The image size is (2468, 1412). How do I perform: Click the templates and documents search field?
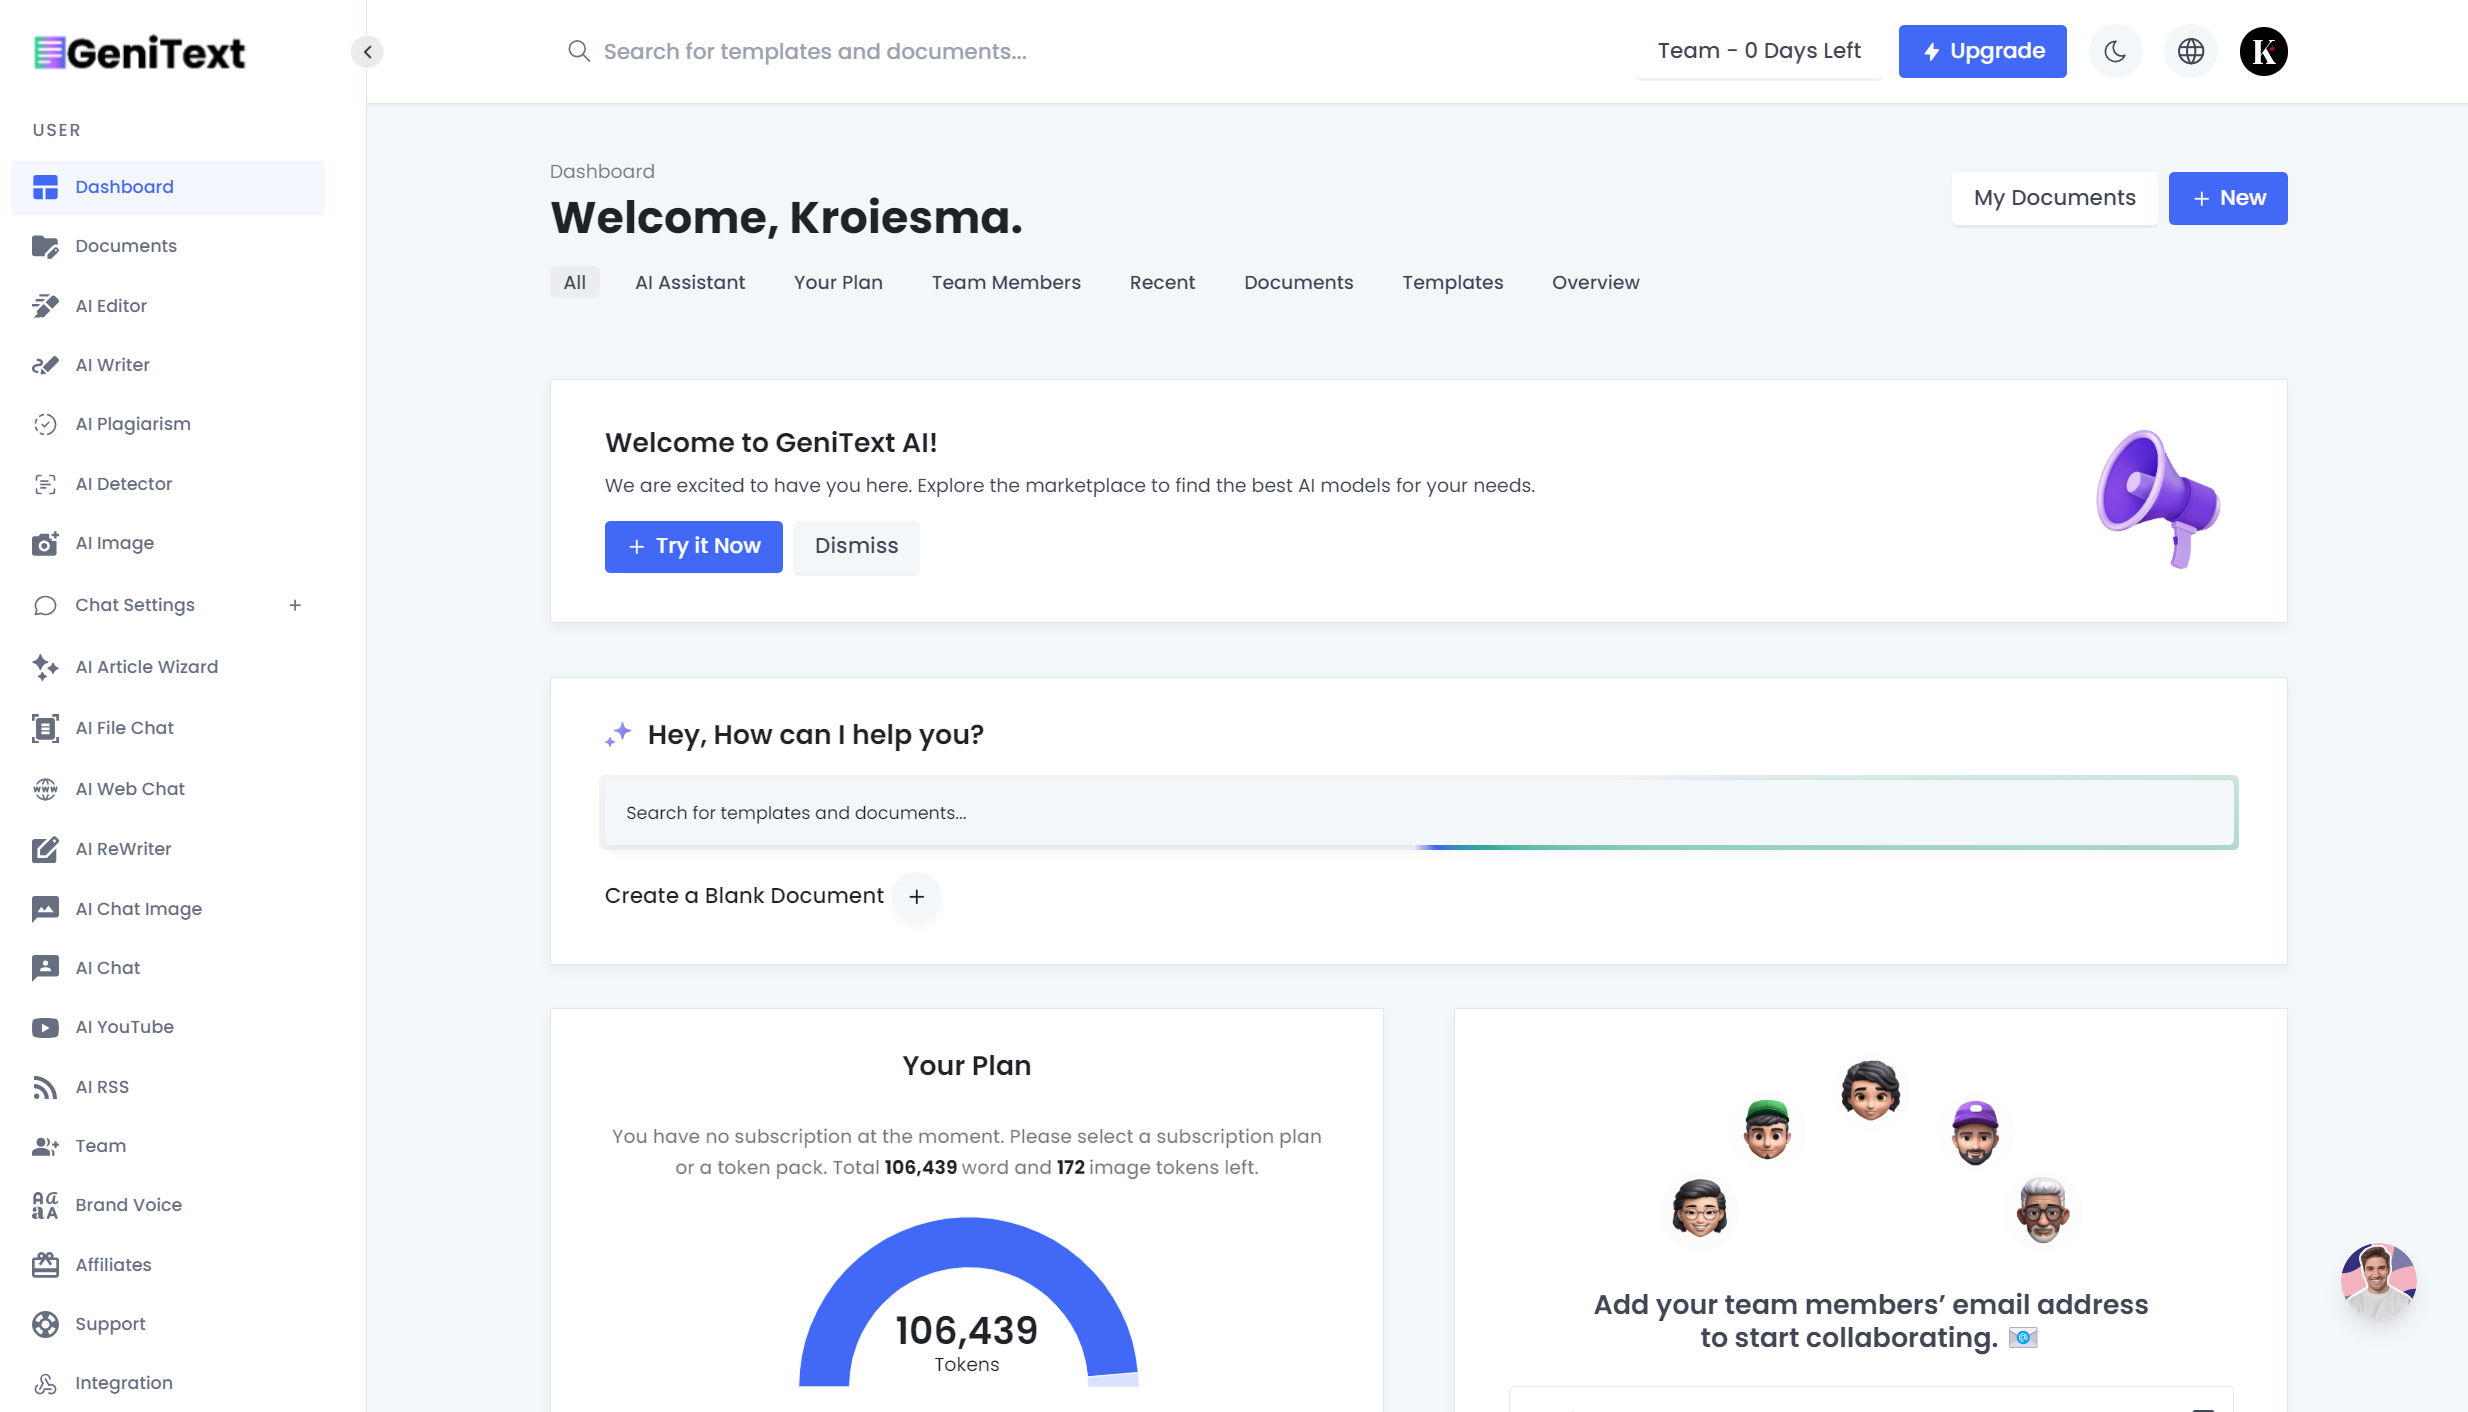(x=900, y=51)
